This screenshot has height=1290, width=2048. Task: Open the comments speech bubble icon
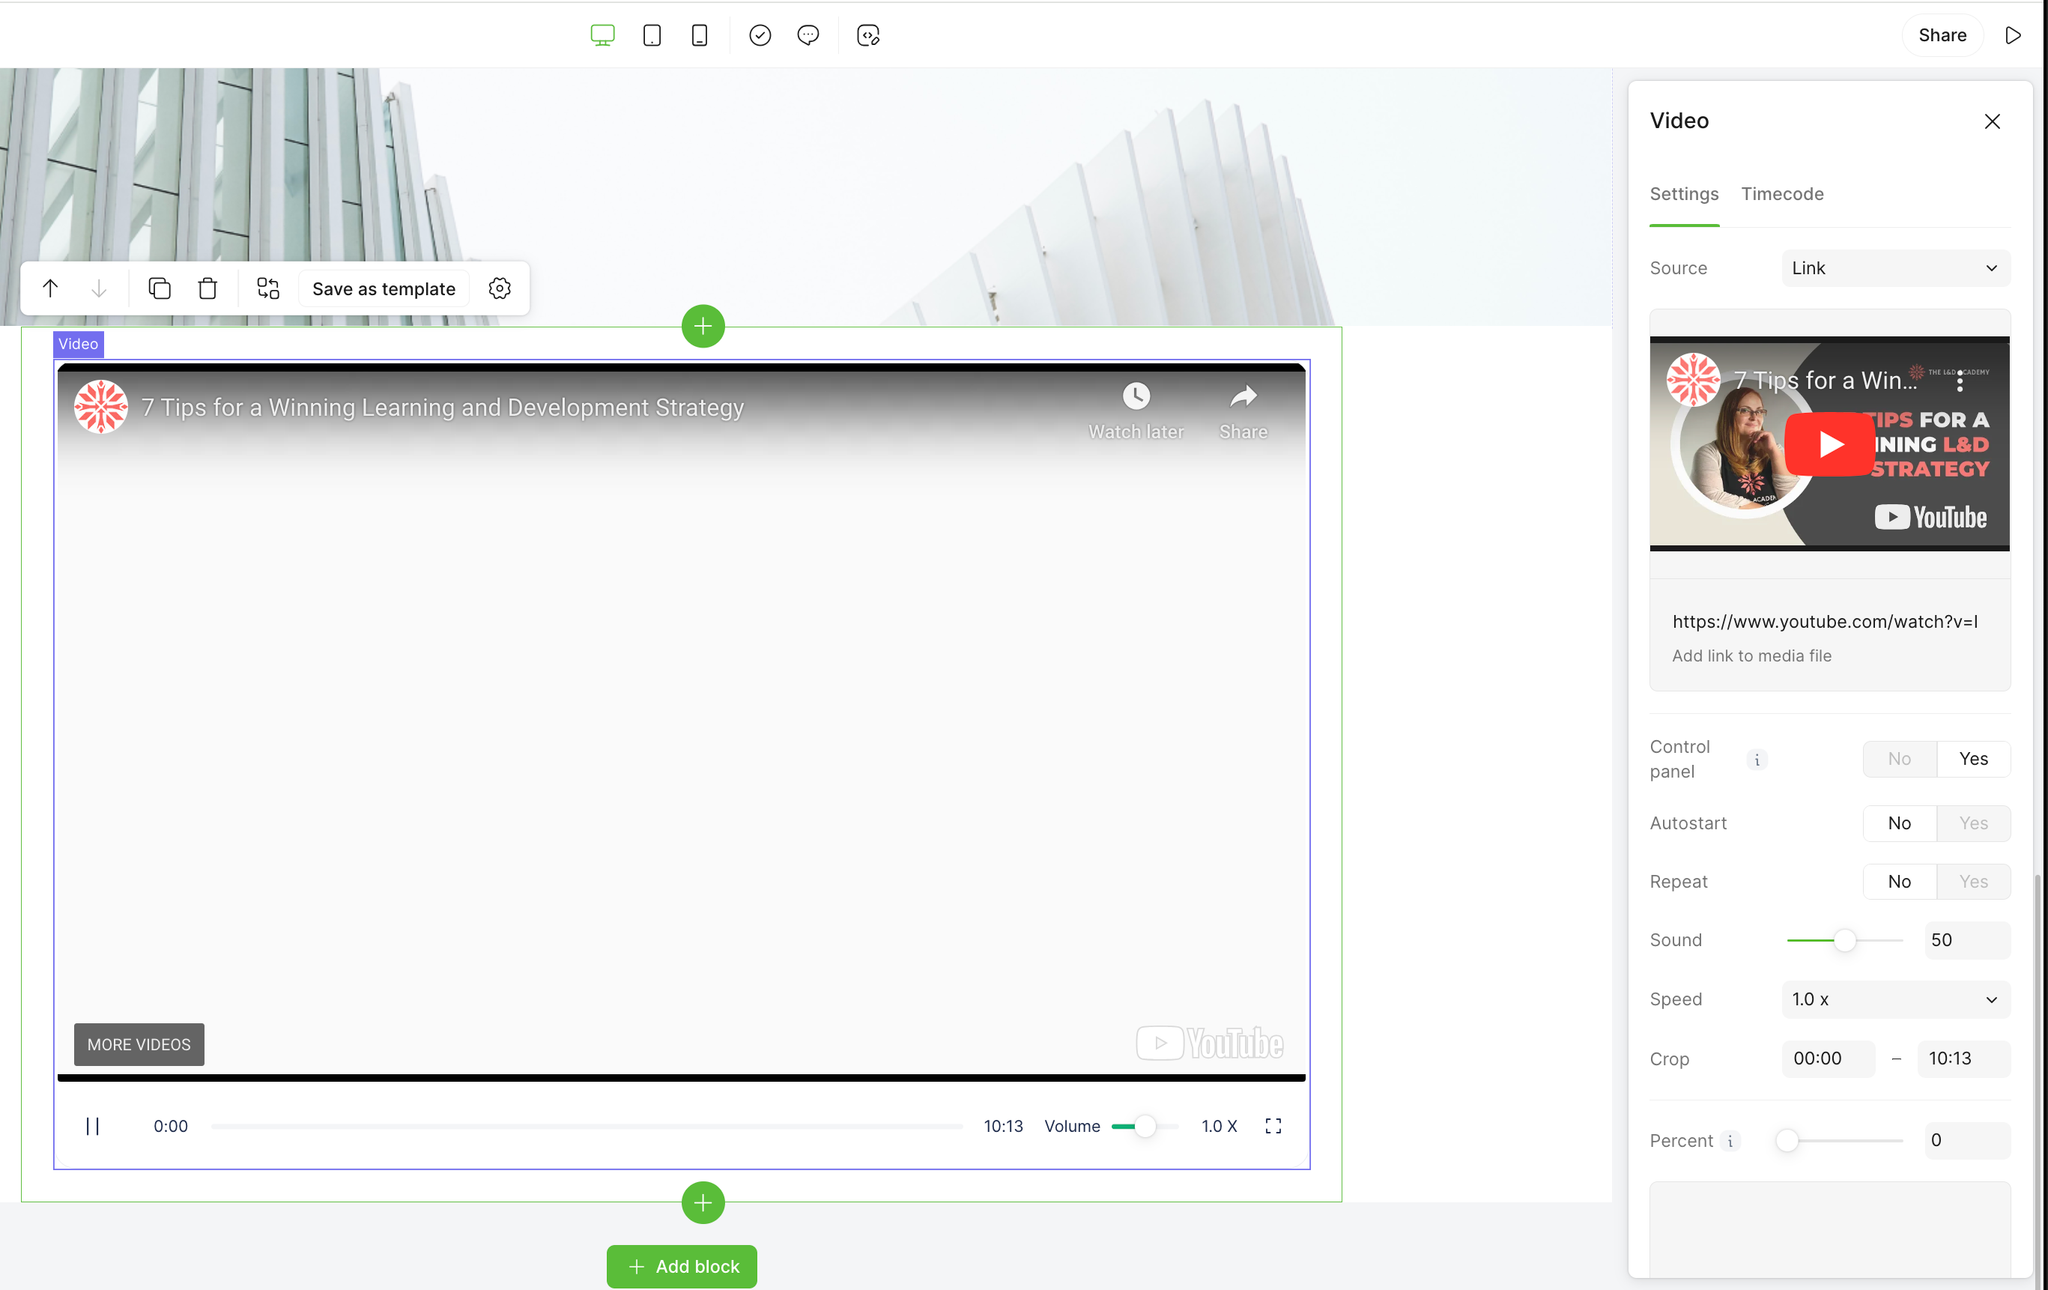tap(808, 36)
